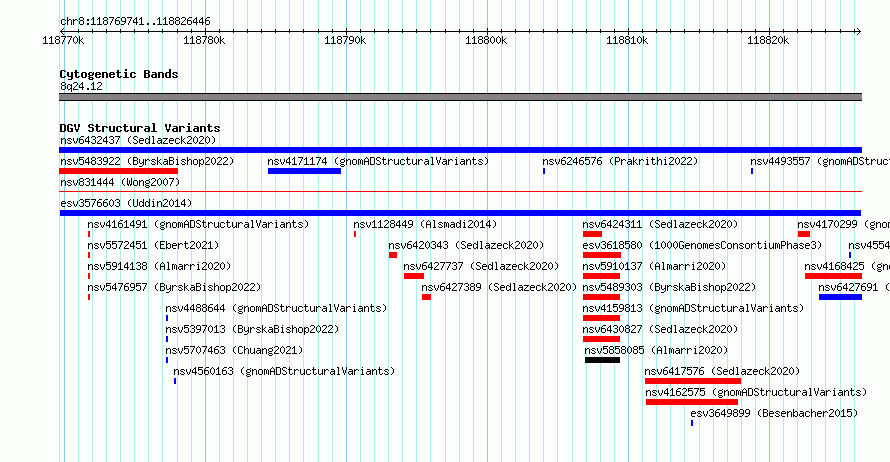The width and height of the screenshot is (890, 462).
Task: Click the chr8:118769741..118826446 coordinate label
Action: (135, 22)
